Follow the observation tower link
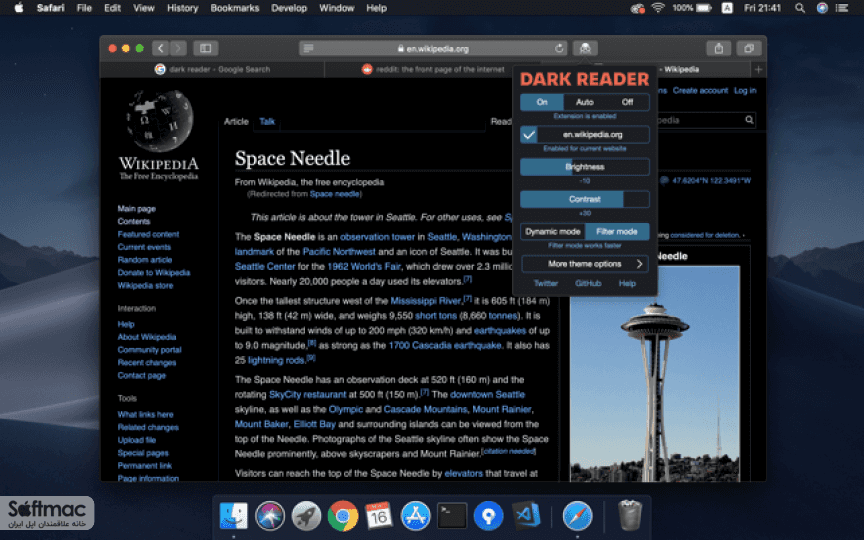864x540 pixels. pos(377,237)
